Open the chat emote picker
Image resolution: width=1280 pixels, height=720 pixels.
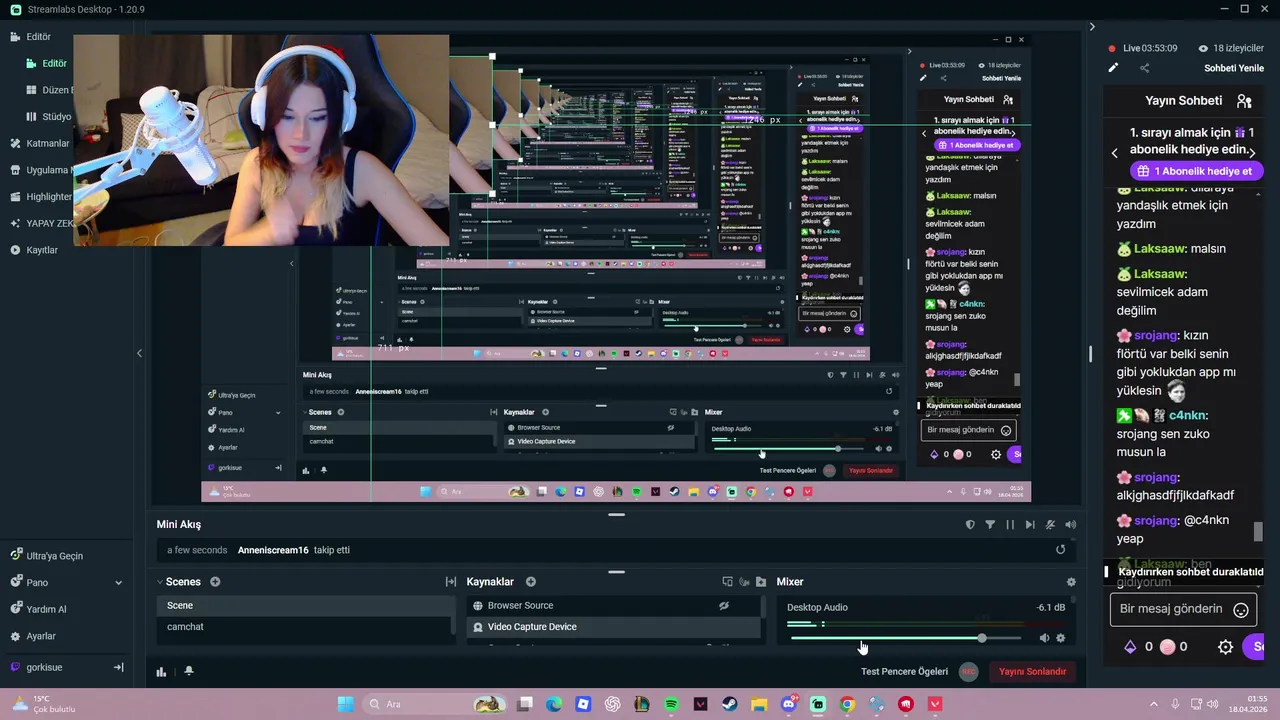1241,610
